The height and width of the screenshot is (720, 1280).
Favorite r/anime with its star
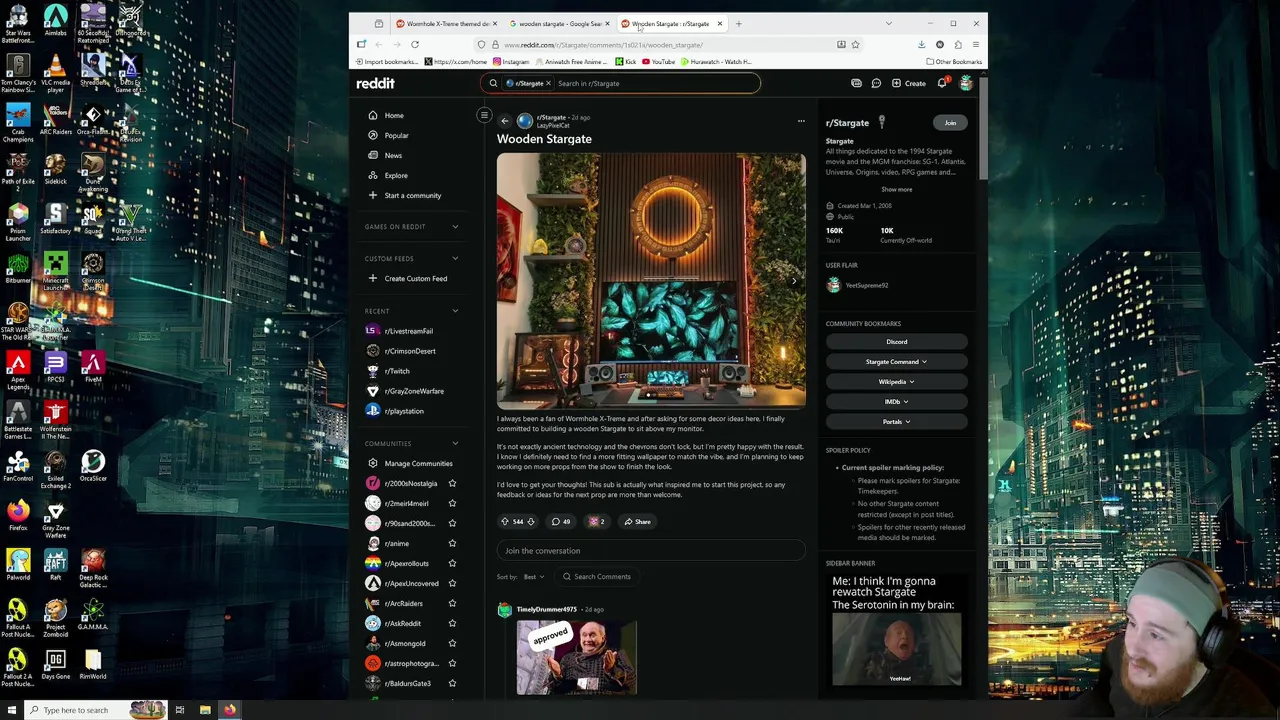452,544
